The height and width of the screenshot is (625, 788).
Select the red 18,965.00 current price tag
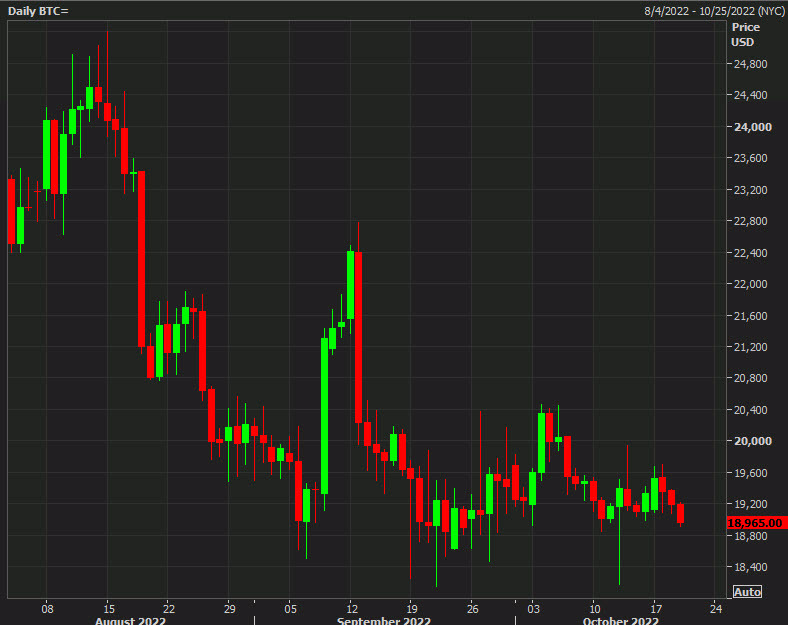pyautogui.click(x=756, y=523)
